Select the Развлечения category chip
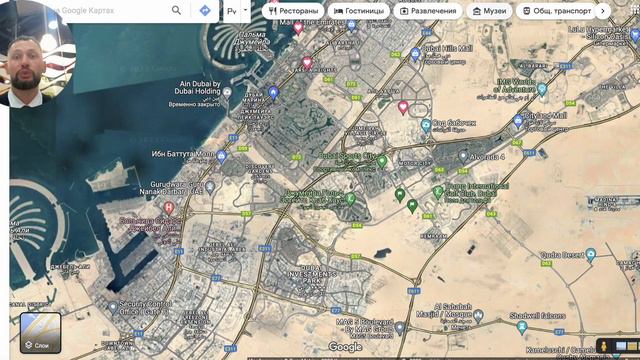 pyautogui.click(x=428, y=11)
